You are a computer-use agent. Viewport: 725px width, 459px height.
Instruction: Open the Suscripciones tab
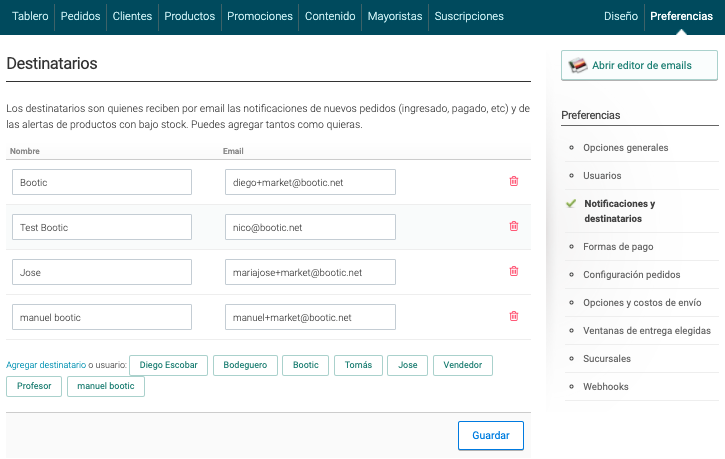pos(469,16)
